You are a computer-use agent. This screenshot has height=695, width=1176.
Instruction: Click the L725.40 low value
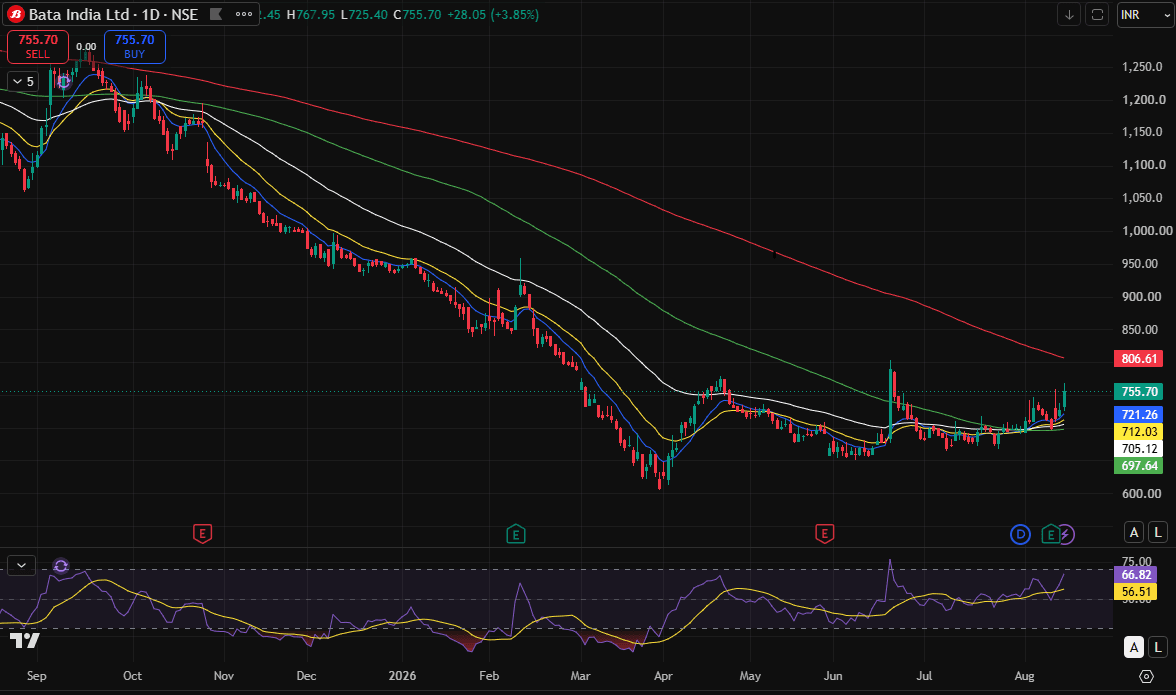coord(364,14)
